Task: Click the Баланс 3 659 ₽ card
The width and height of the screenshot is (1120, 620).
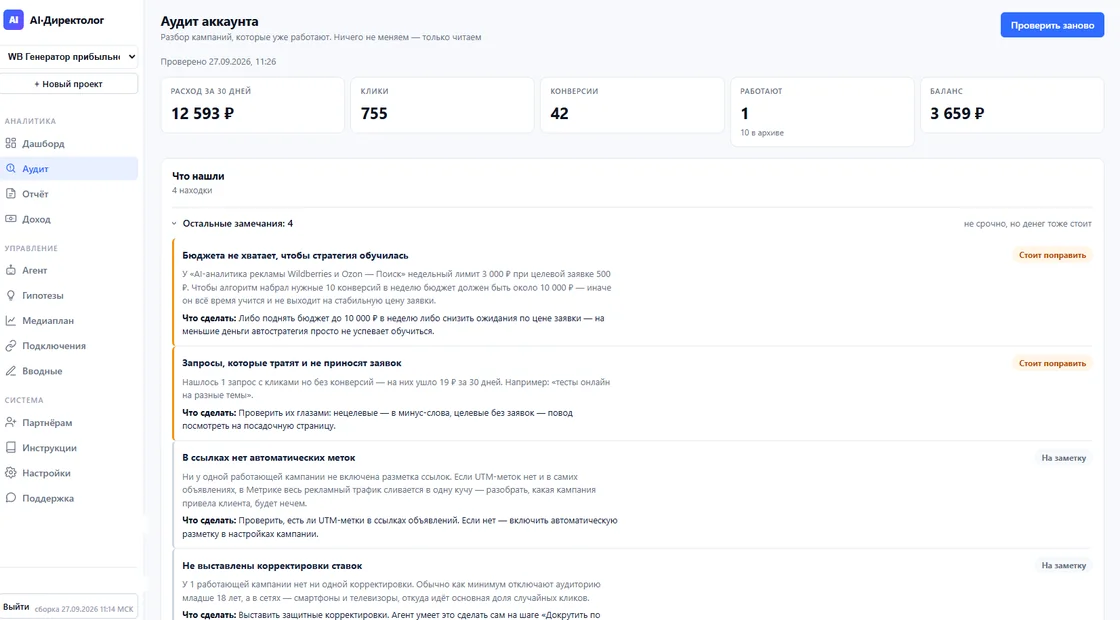Action: (1012, 105)
